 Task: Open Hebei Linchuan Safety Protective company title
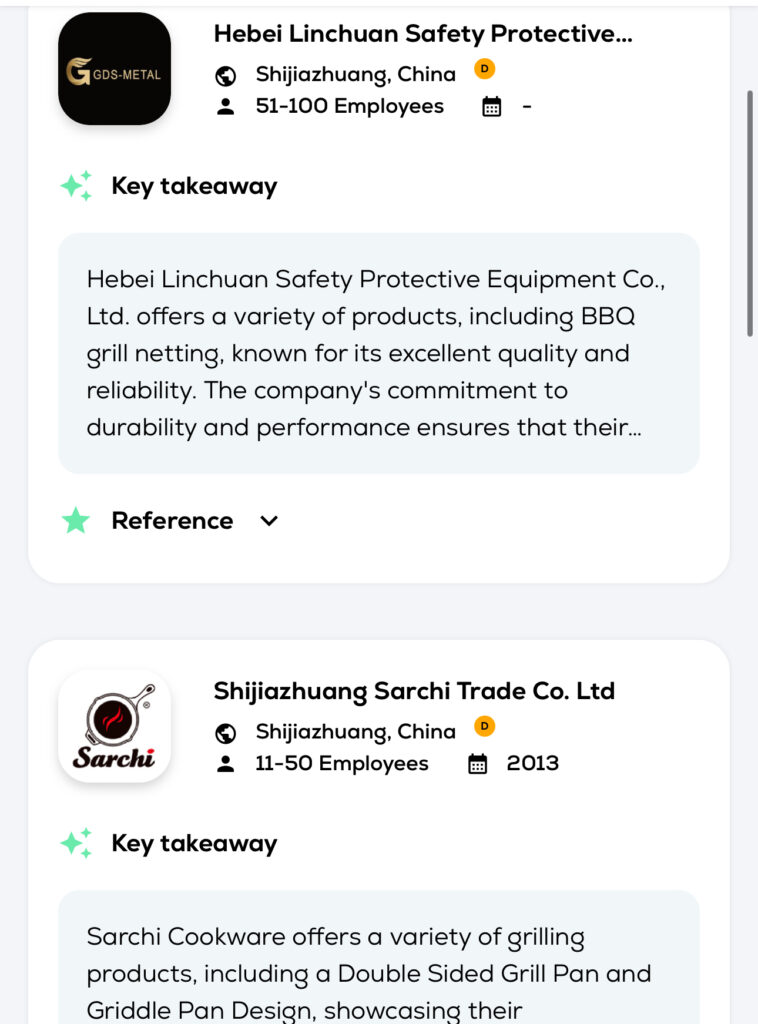pyautogui.click(x=423, y=34)
